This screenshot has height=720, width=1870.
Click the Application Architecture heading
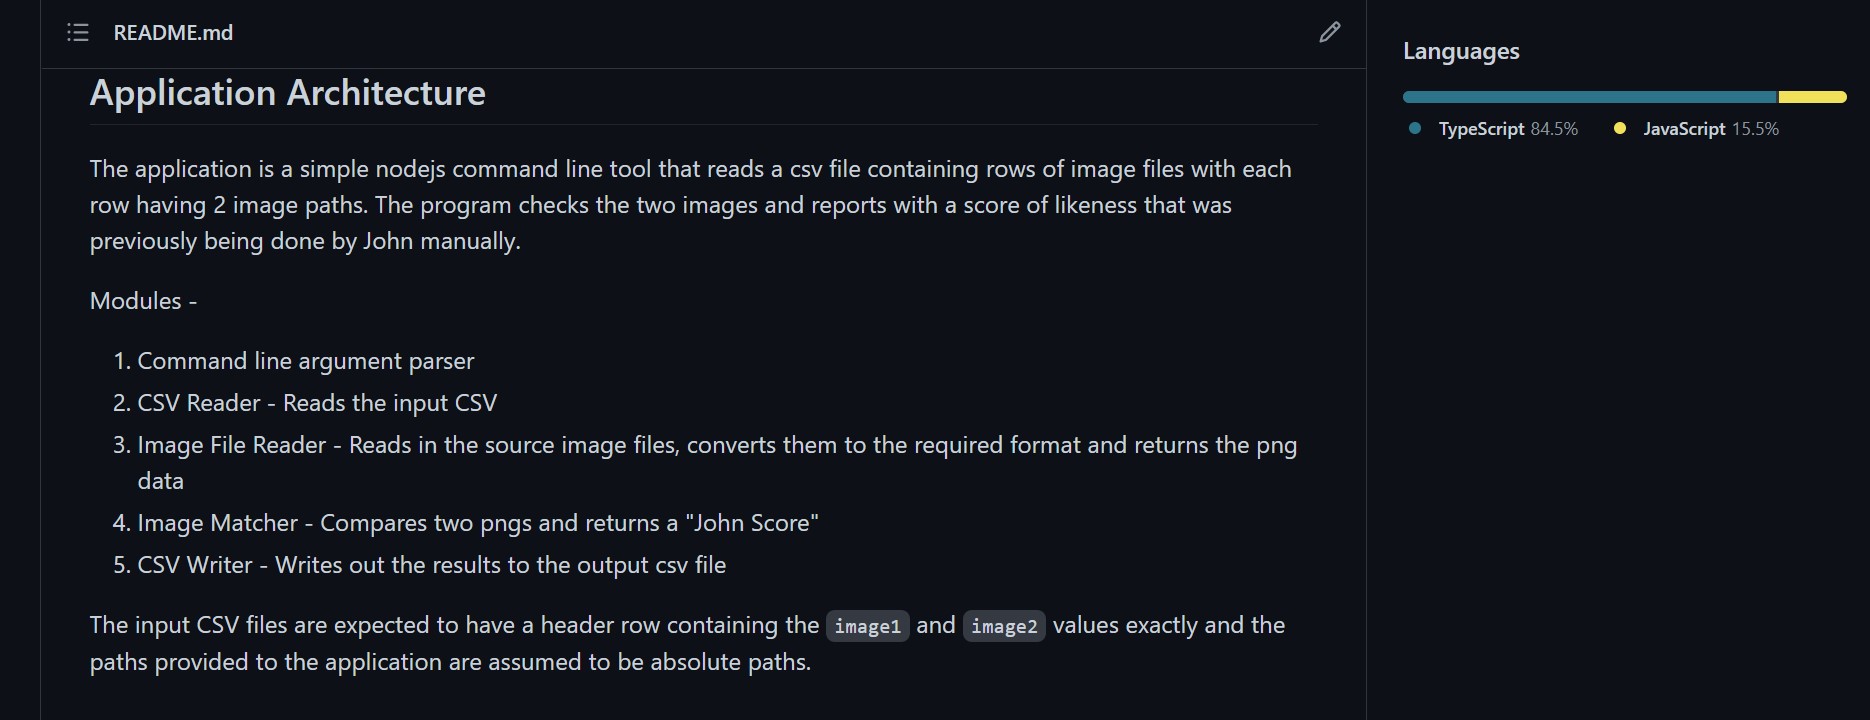tap(288, 93)
